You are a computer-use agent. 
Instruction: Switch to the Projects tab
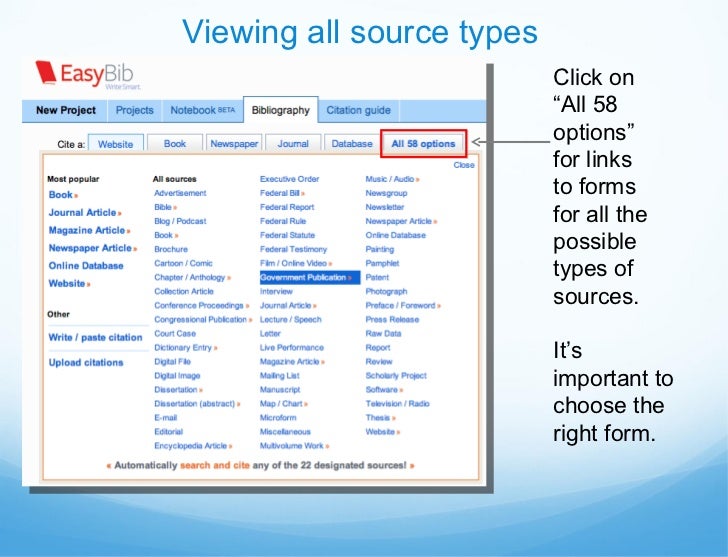[x=134, y=110]
